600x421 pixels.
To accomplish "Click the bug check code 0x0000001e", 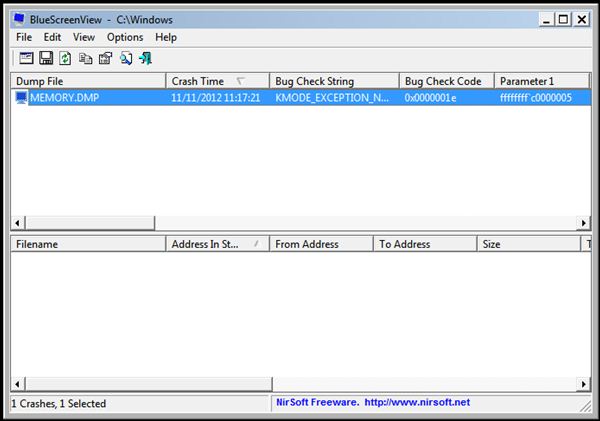I will coord(430,98).
